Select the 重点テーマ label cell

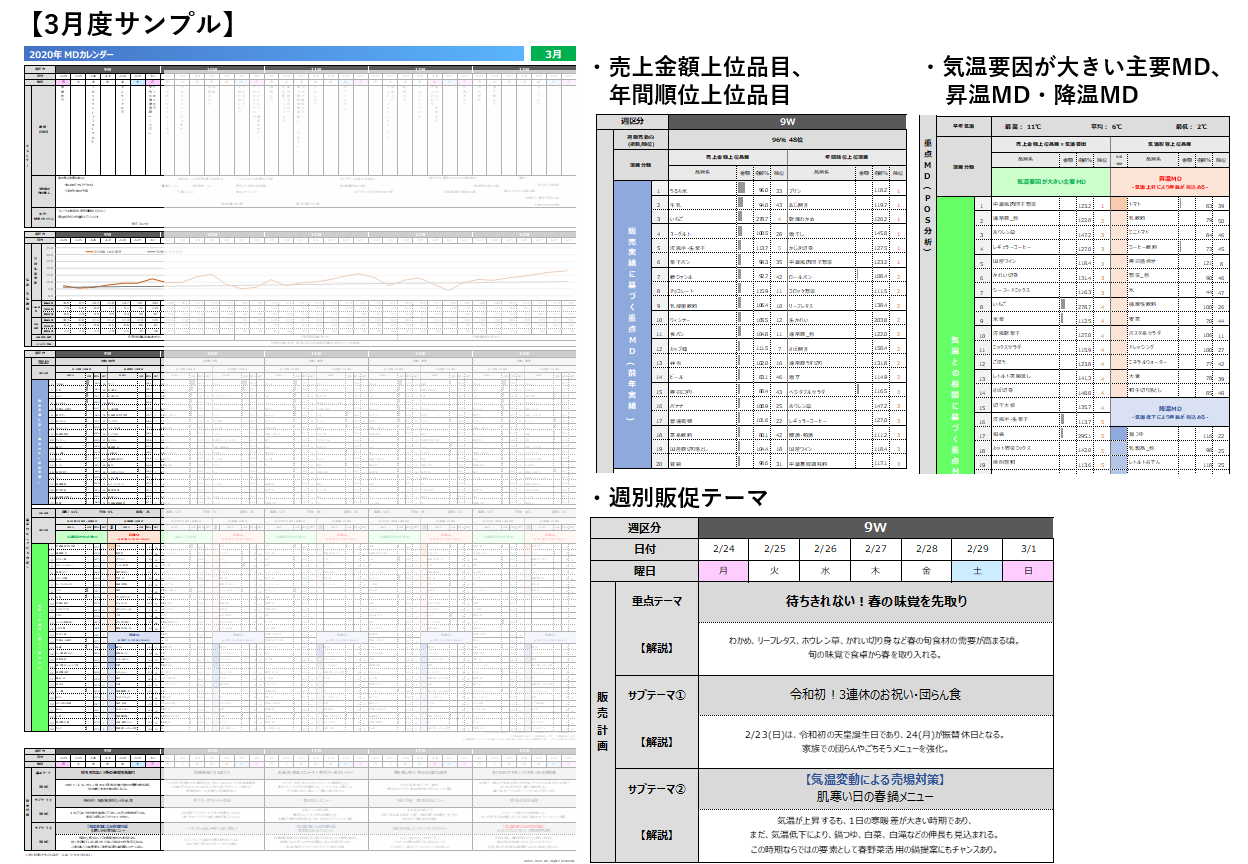(x=657, y=602)
